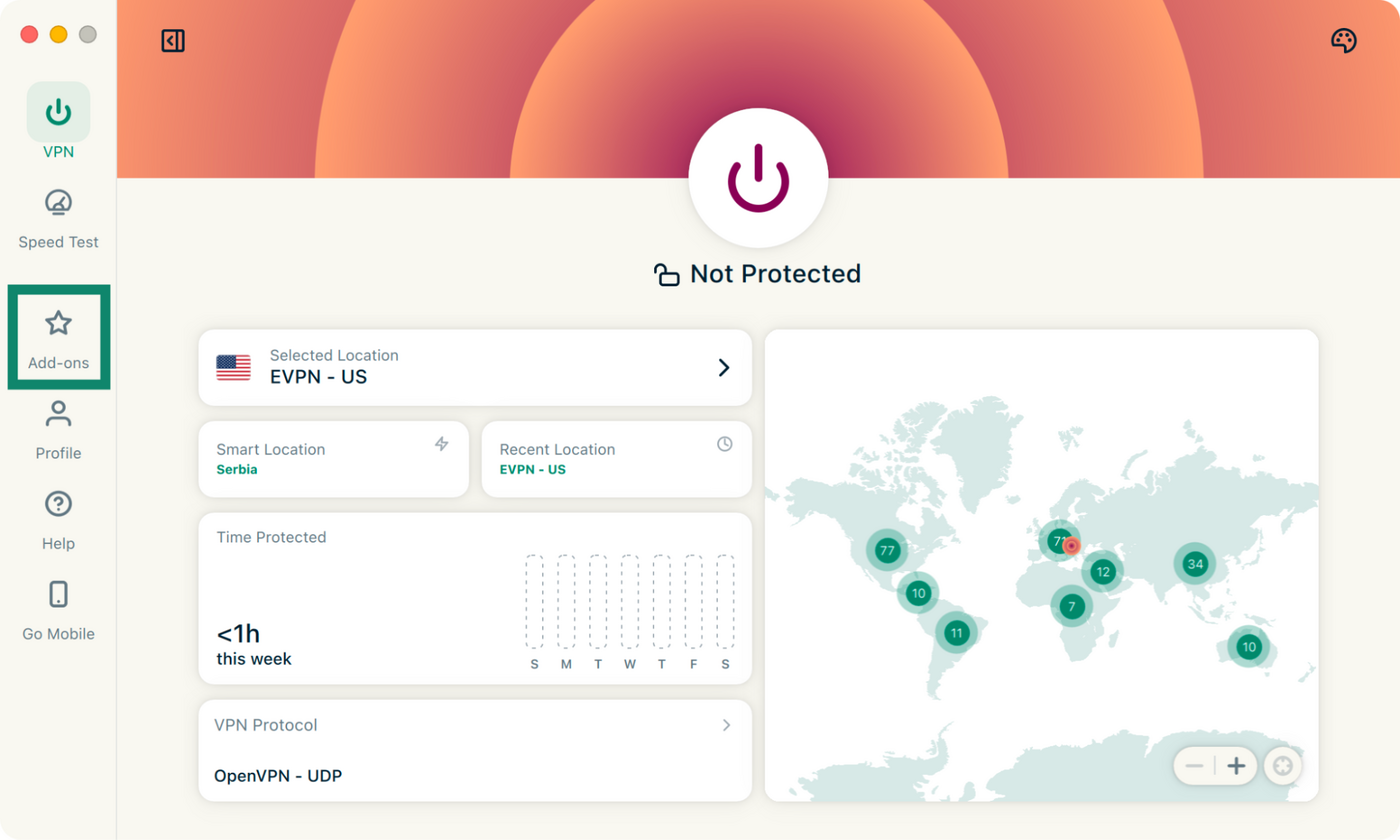
Task: Click the "<1h" time value
Action: [239, 634]
